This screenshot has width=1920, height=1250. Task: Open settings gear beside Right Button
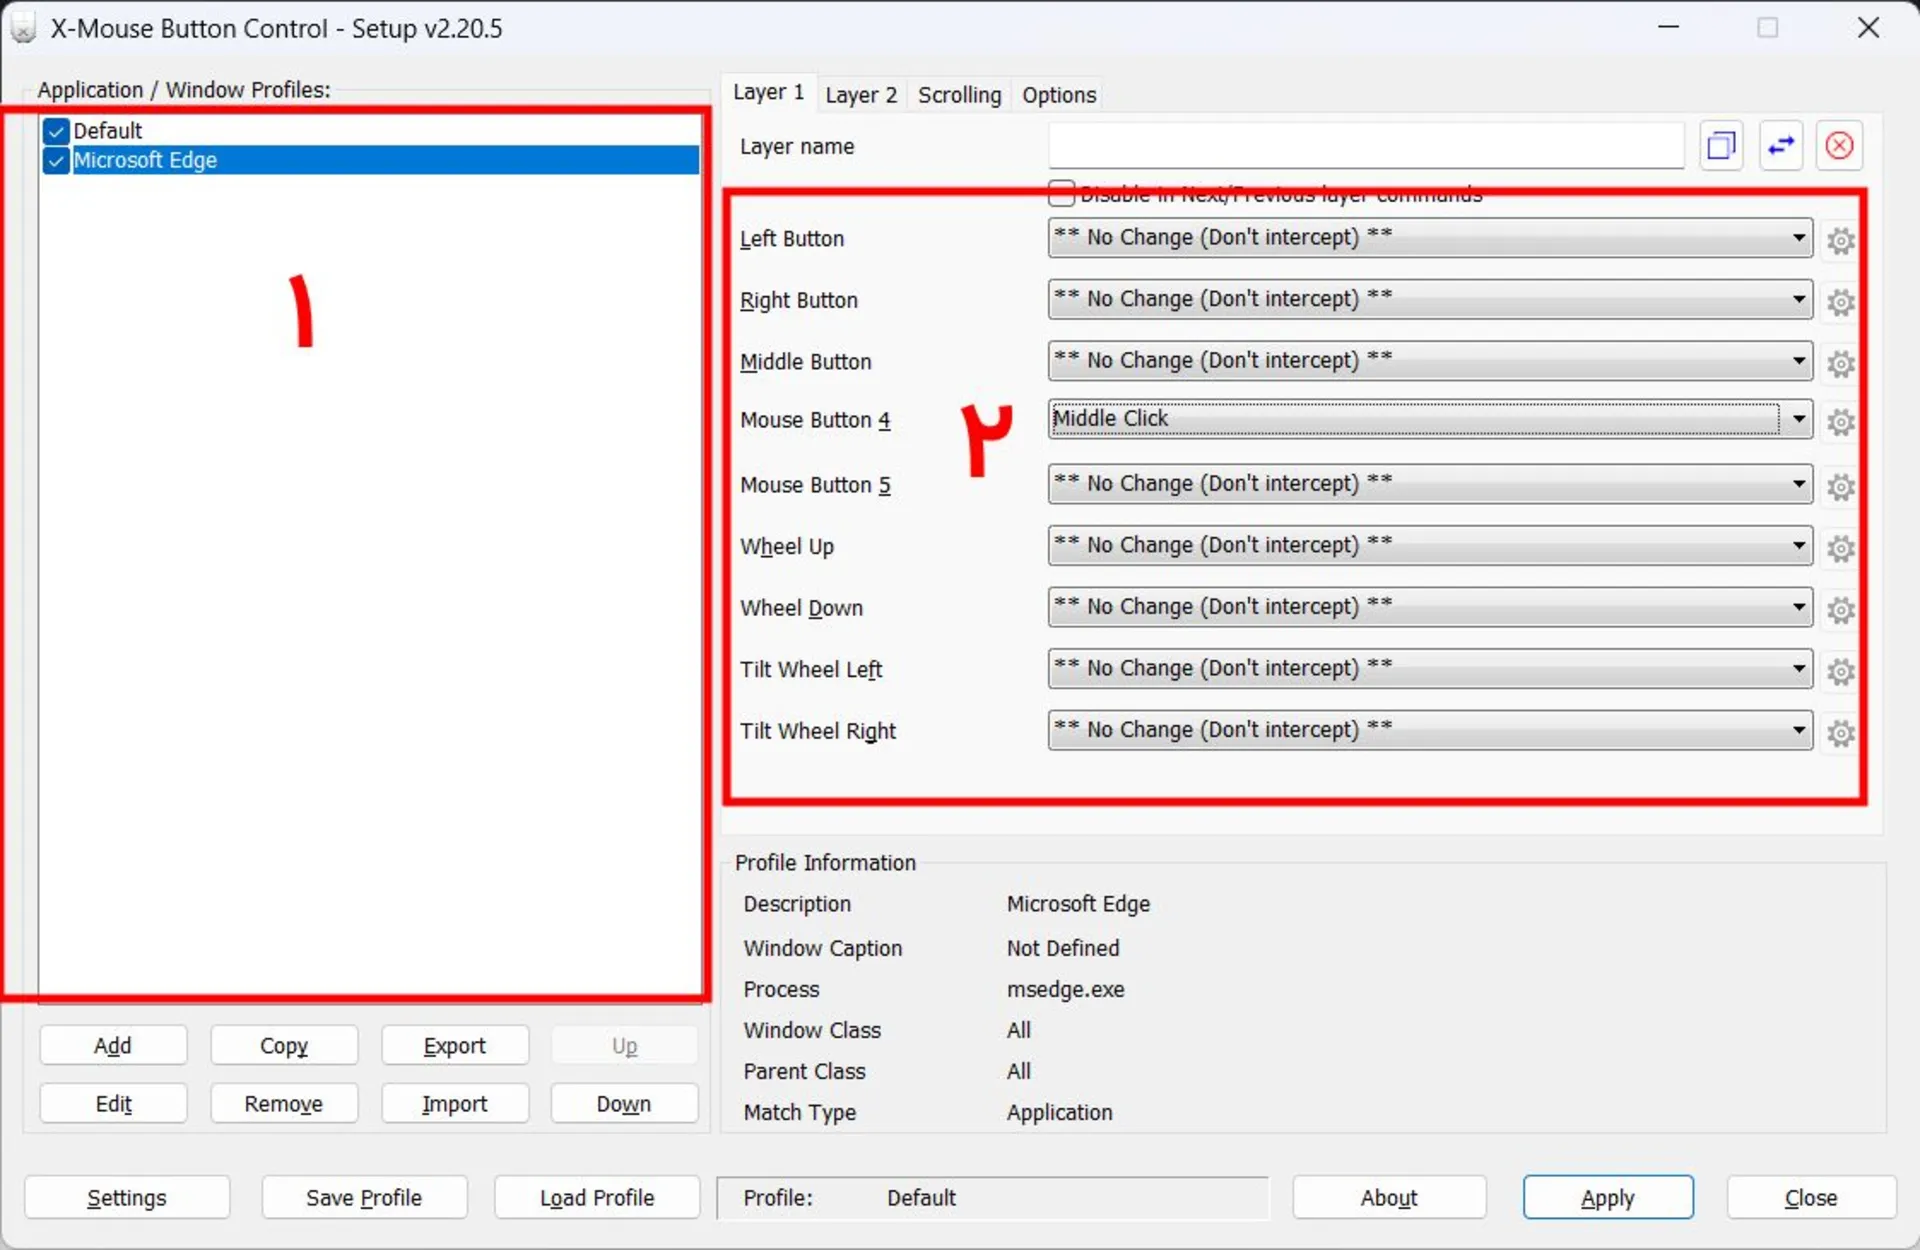pyautogui.click(x=1843, y=302)
